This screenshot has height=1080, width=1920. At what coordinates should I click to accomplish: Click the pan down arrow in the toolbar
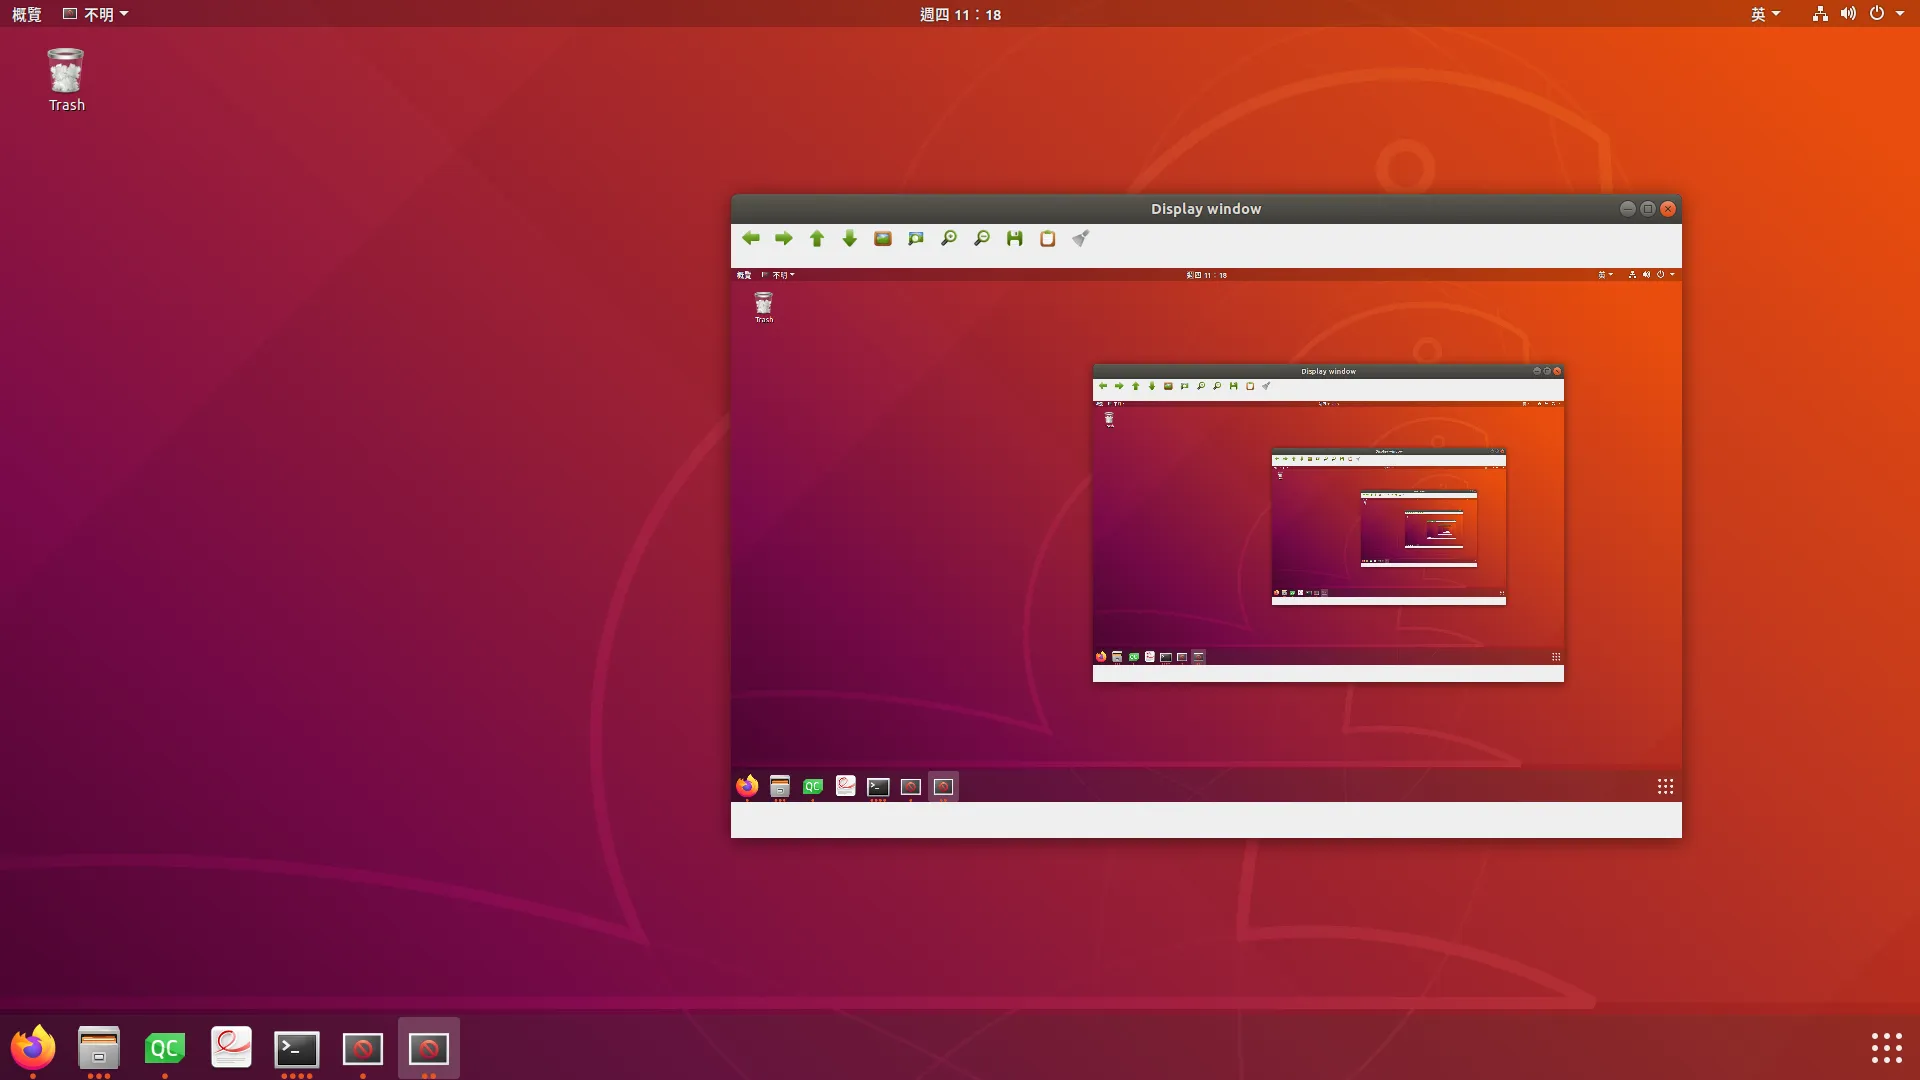tap(850, 238)
